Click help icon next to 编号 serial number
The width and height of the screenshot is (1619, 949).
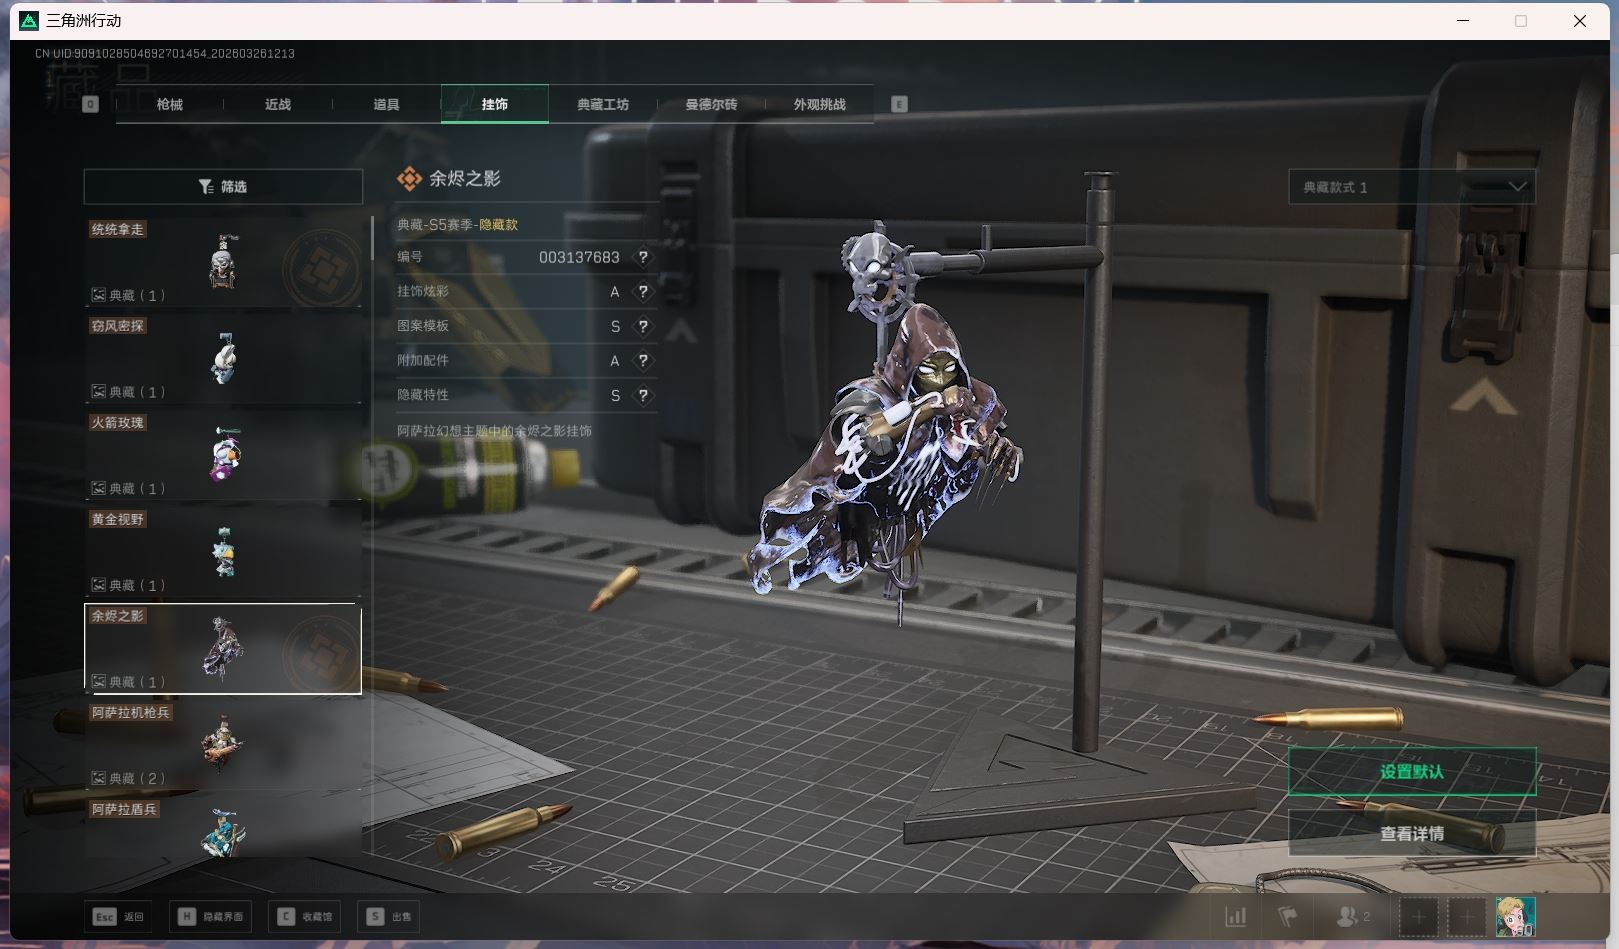pos(643,257)
